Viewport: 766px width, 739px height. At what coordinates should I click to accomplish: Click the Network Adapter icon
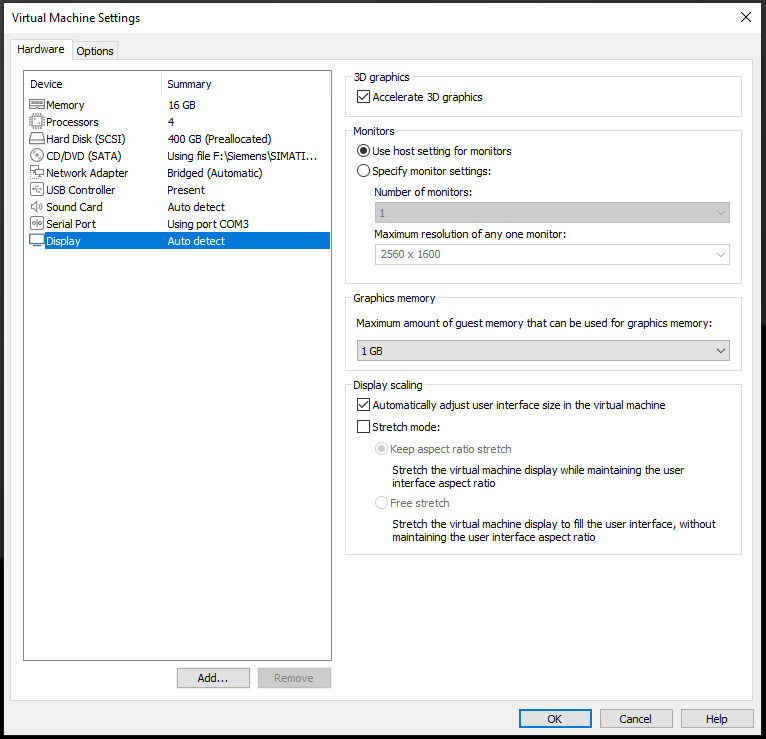pyautogui.click(x=37, y=172)
